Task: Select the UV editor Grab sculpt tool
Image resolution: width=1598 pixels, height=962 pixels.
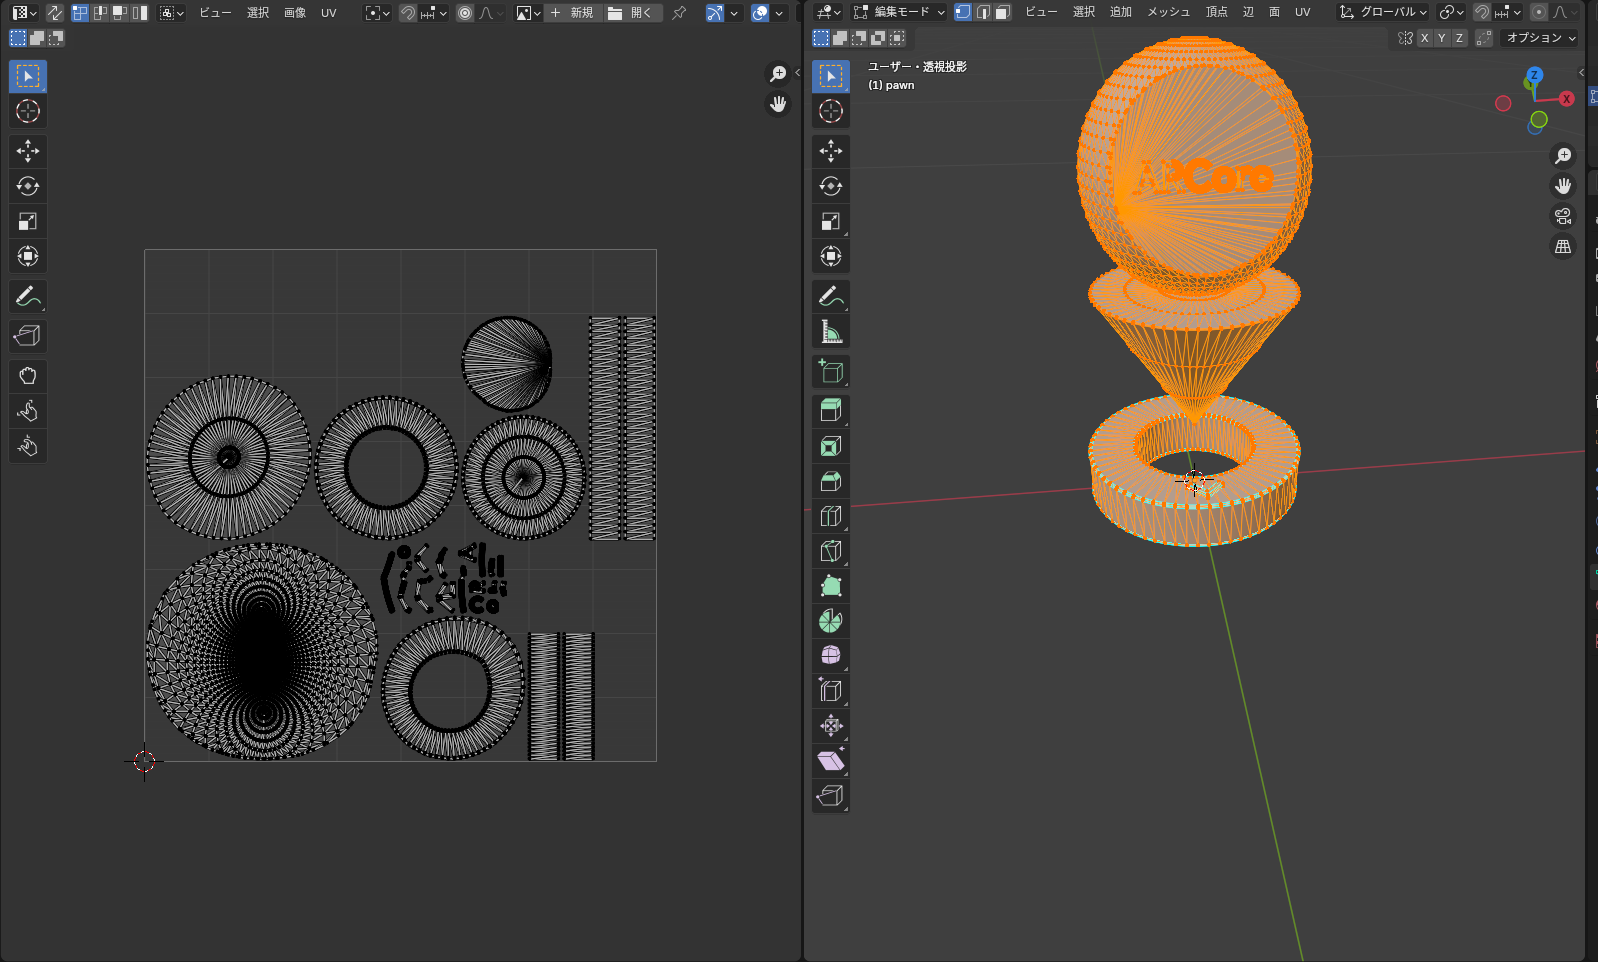Action: (x=28, y=376)
